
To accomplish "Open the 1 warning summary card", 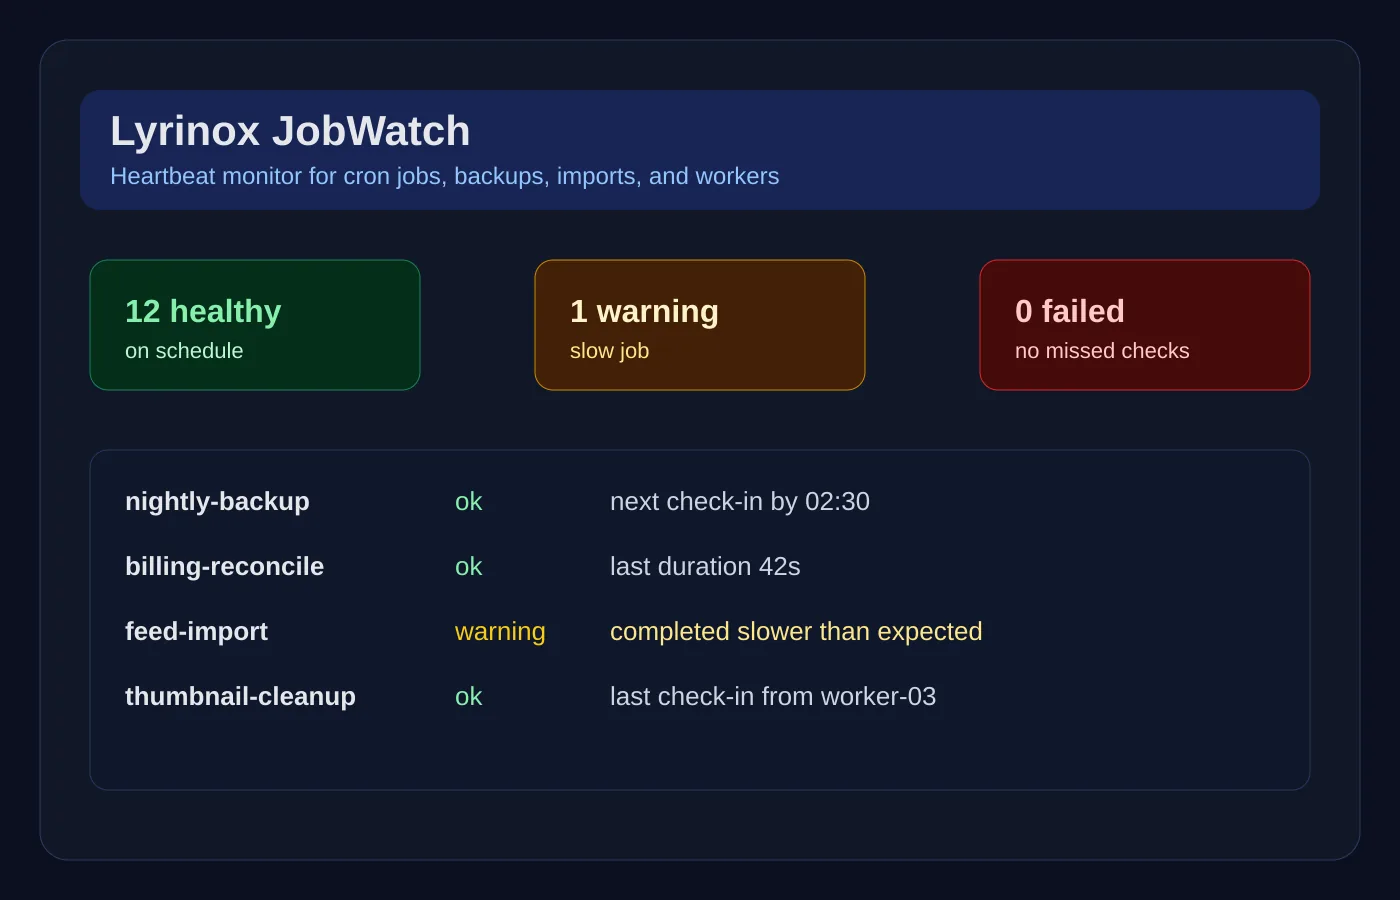I will (x=700, y=325).
